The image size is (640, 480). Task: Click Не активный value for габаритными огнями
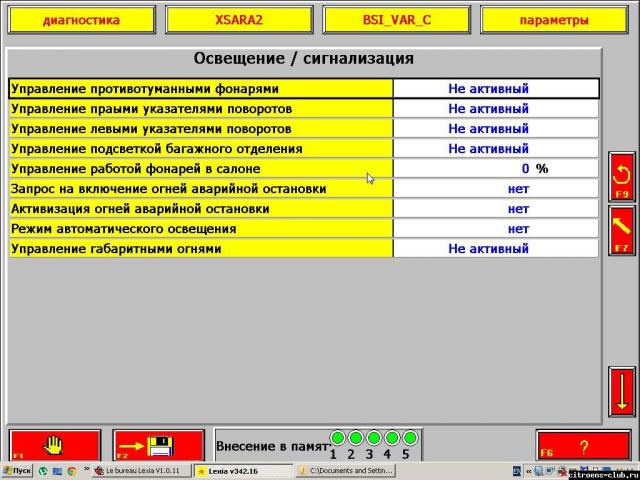(489, 249)
